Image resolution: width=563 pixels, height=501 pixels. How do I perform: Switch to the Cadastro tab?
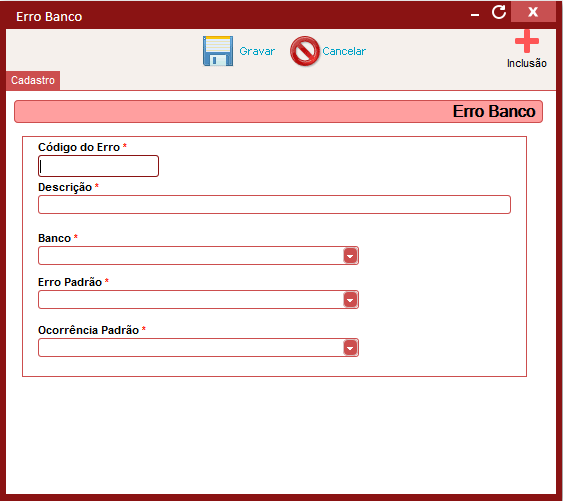(x=33, y=80)
